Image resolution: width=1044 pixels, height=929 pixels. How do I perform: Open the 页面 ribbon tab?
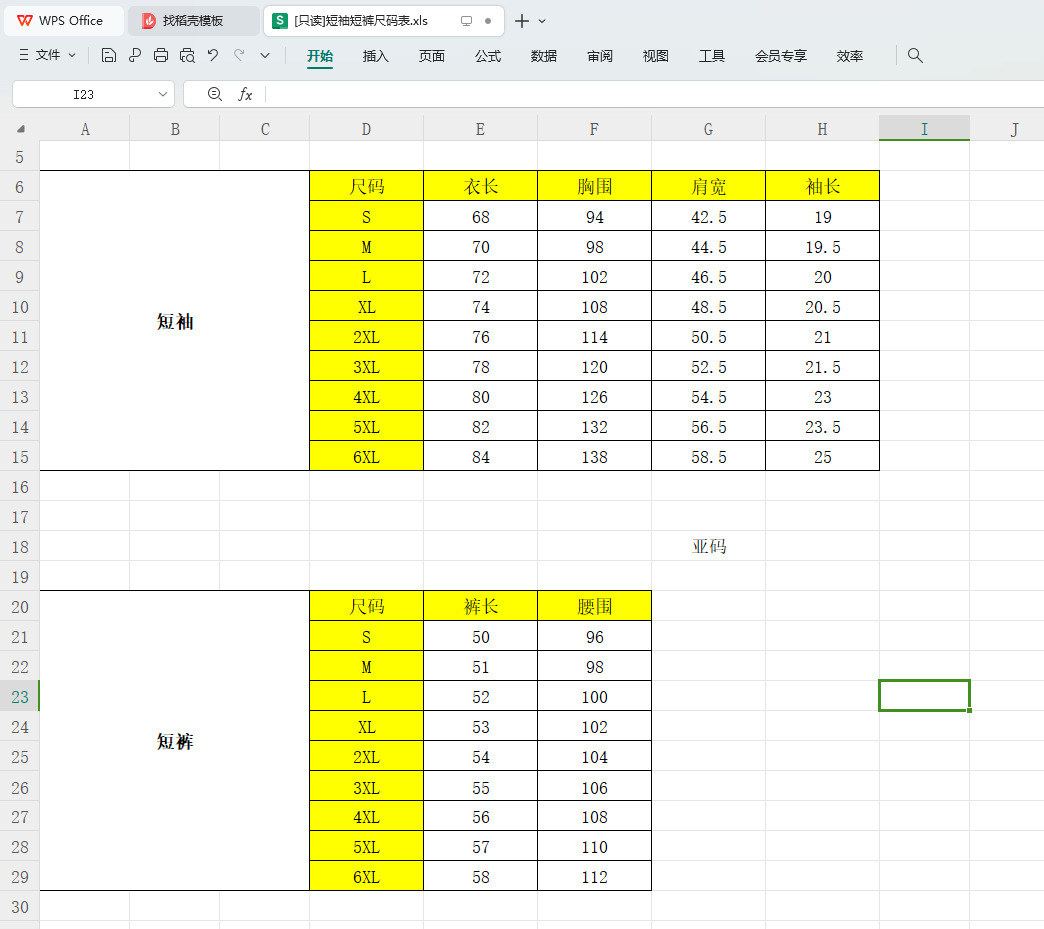(x=431, y=56)
